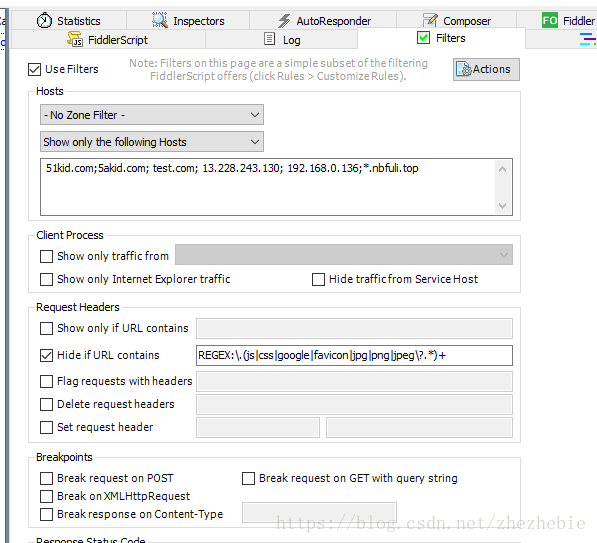Screen dimensions: 597x543
Task: Uncheck the Use Filters checkbox
Action: point(34,69)
